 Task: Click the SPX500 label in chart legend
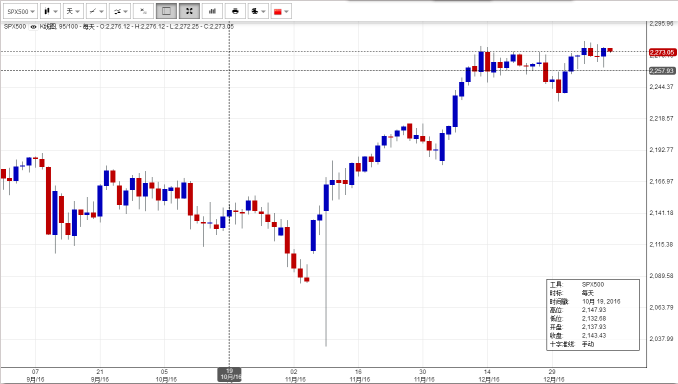15,26
